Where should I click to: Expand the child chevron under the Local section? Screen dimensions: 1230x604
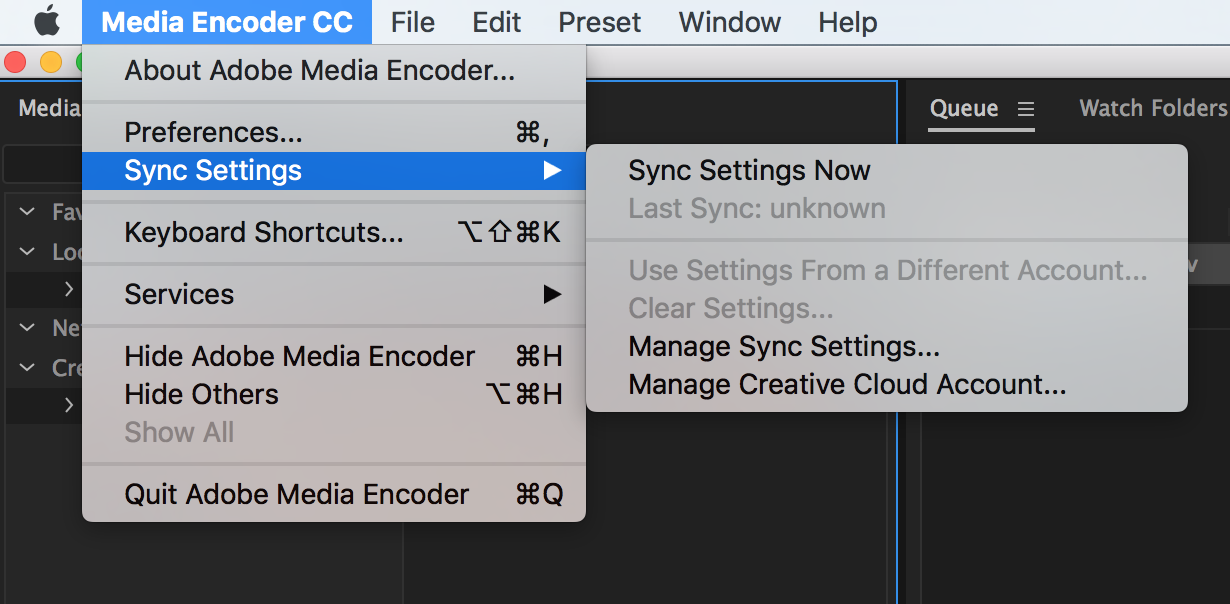point(68,289)
